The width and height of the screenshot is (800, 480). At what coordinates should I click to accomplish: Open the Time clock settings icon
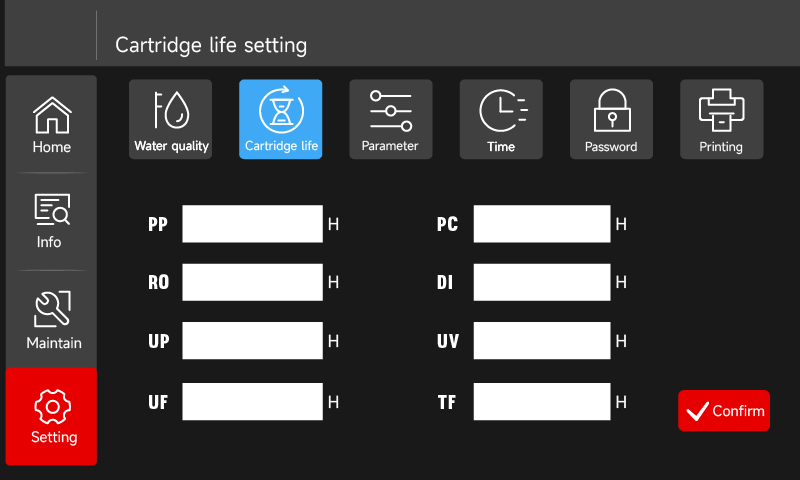pyautogui.click(x=501, y=119)
